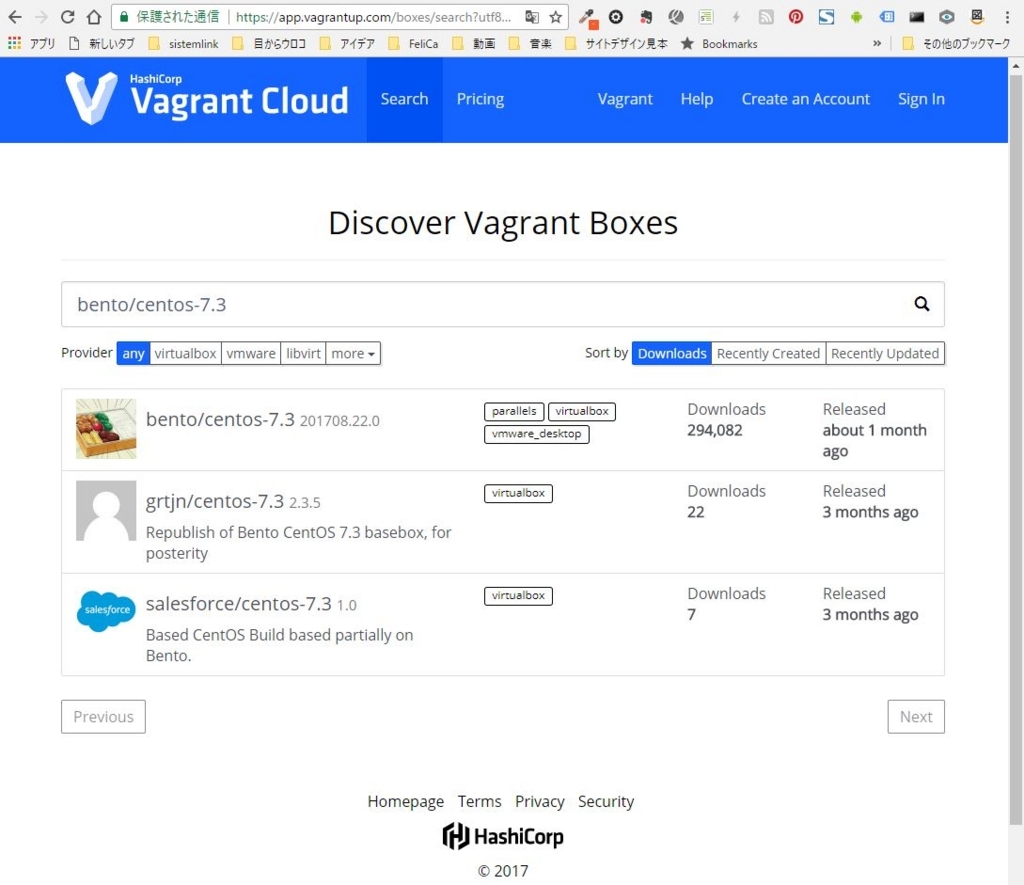Screen dimensions: 1024x885
Task: Sort results by Downloads
Action: coord(672,353)
